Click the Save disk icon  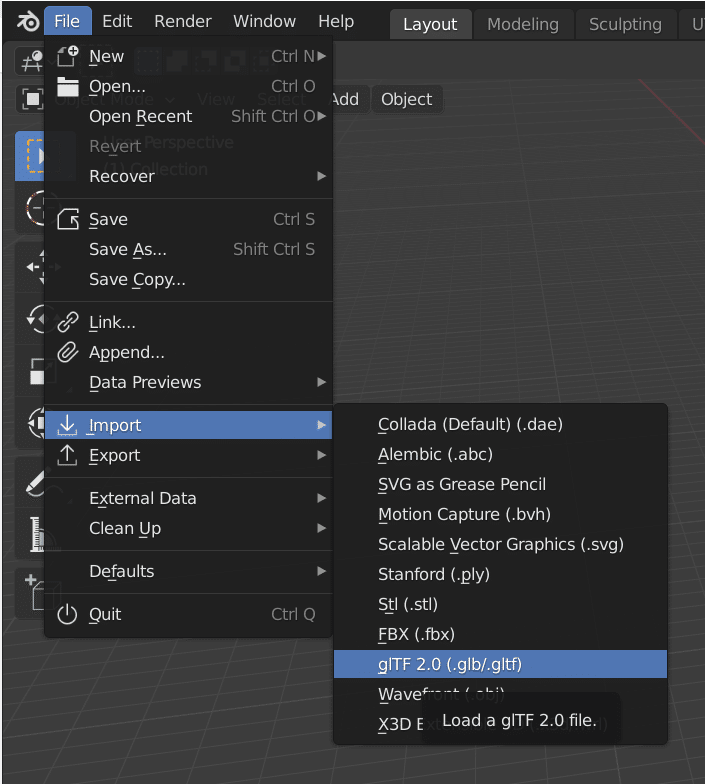68,219
